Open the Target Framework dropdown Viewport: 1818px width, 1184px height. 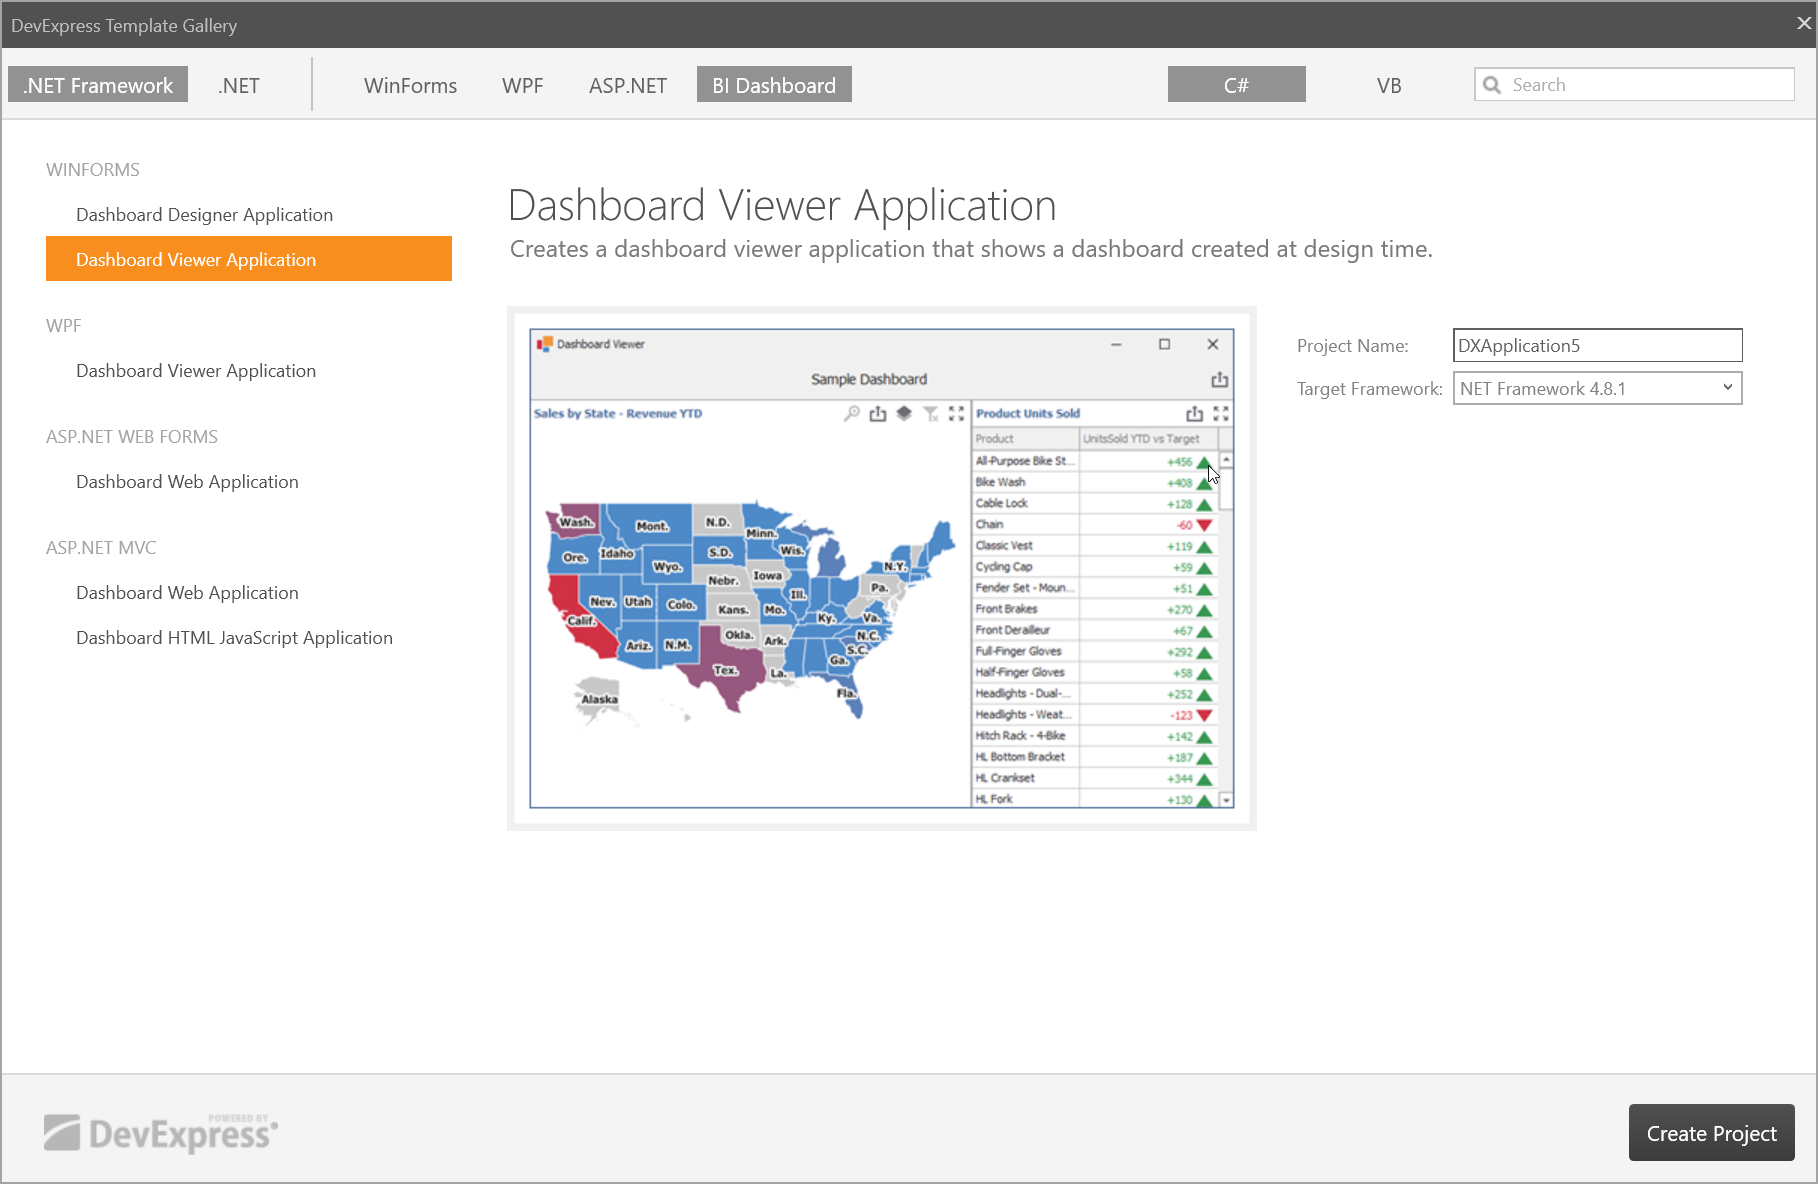coord(1597,388)
